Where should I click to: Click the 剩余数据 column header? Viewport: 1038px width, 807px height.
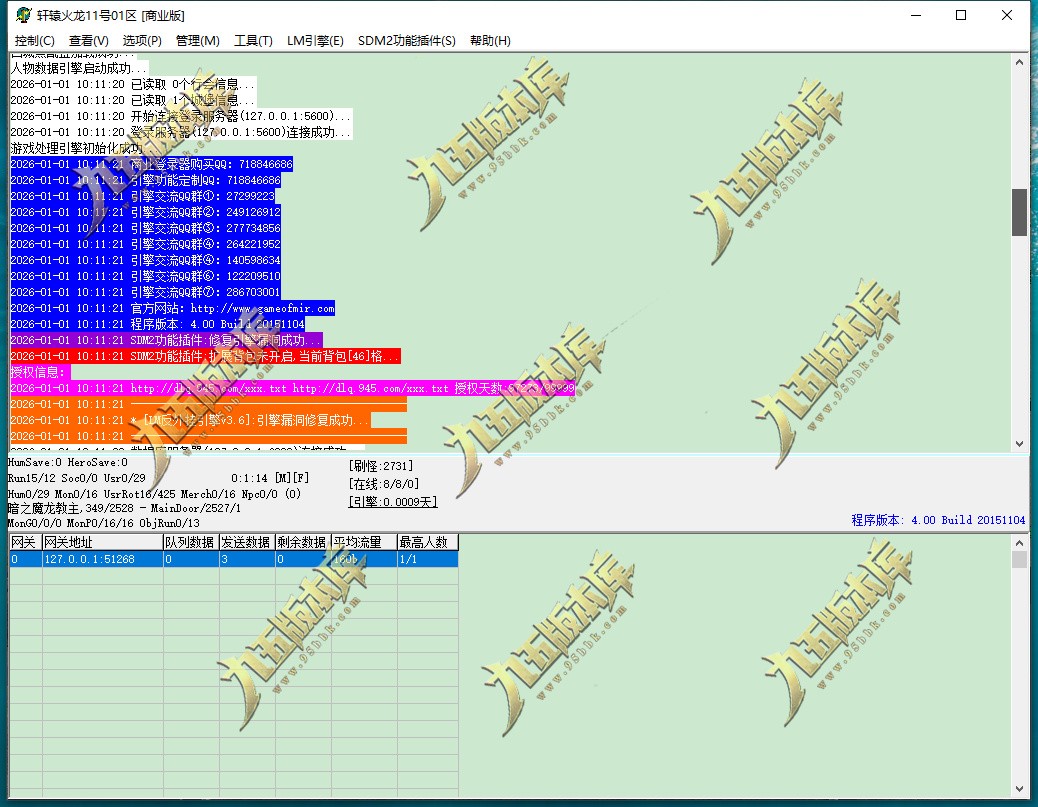[x=303, y=542]
